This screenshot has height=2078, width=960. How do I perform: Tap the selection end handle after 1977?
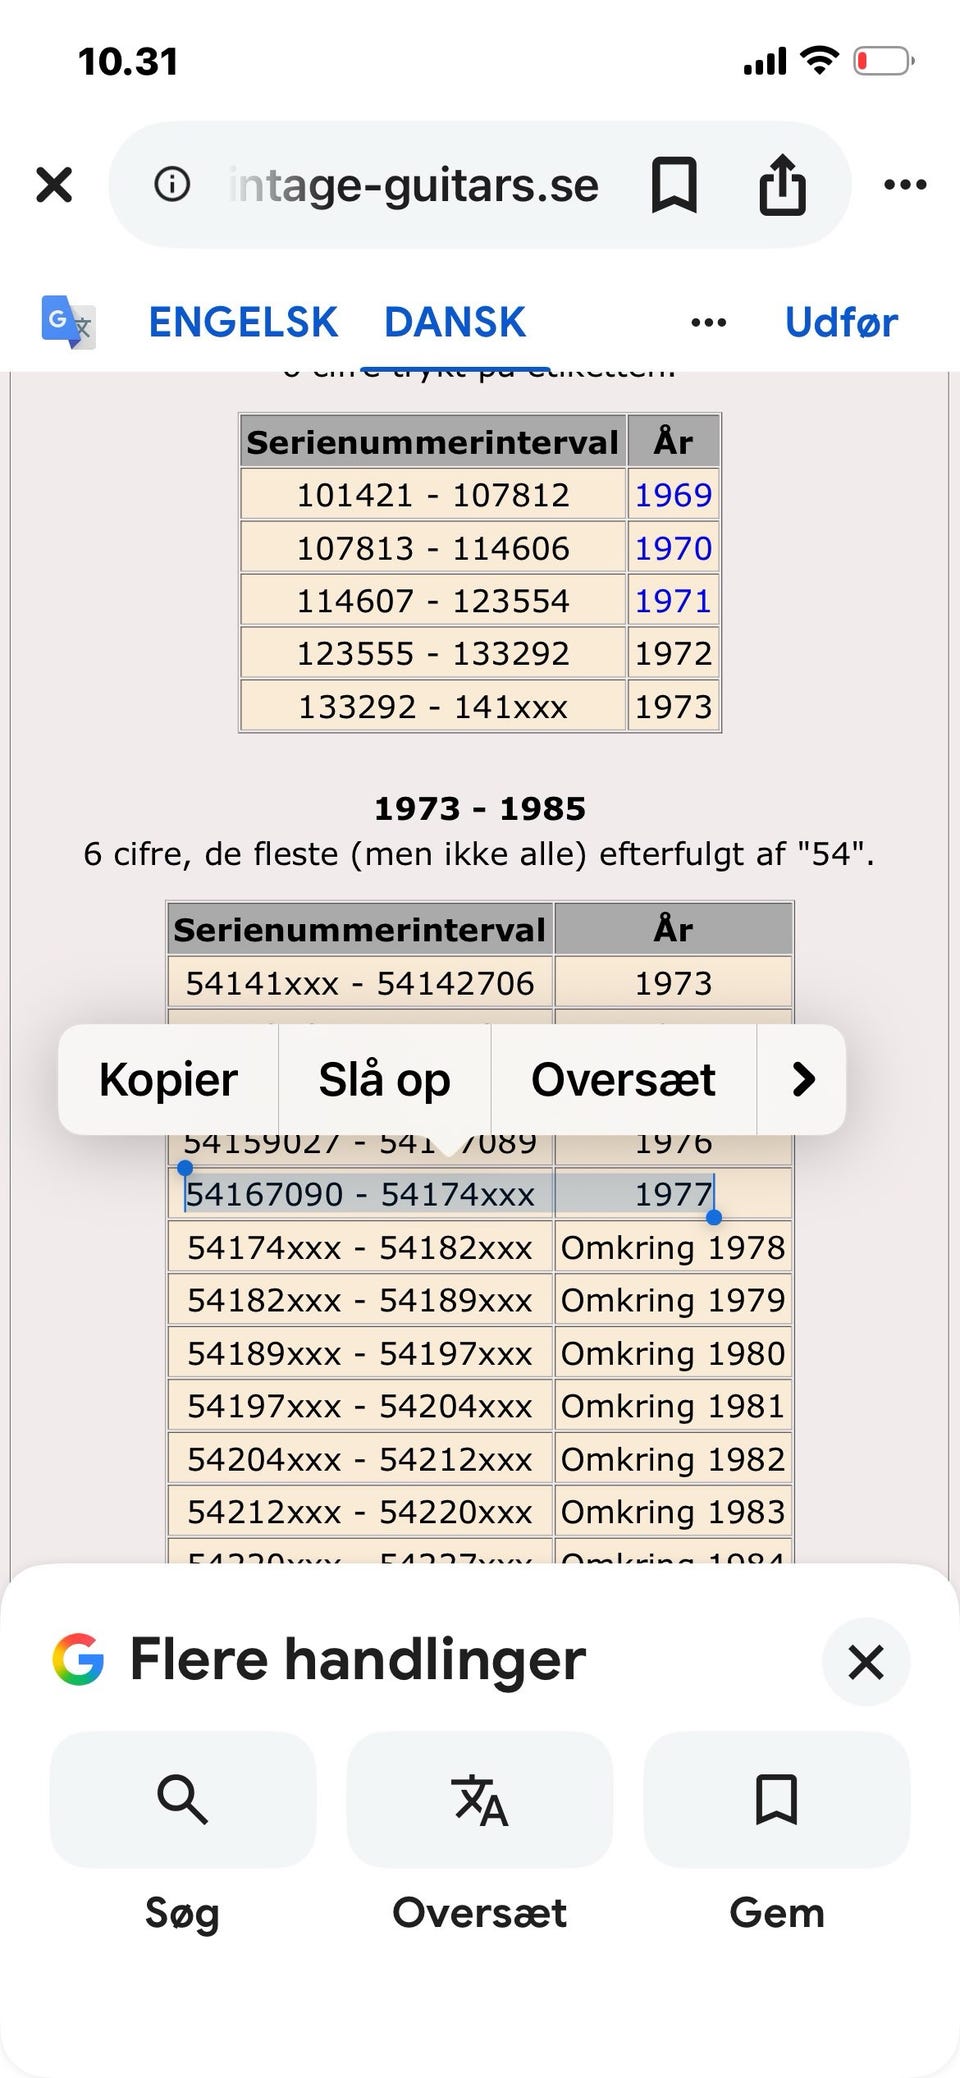coord(714,1217)
